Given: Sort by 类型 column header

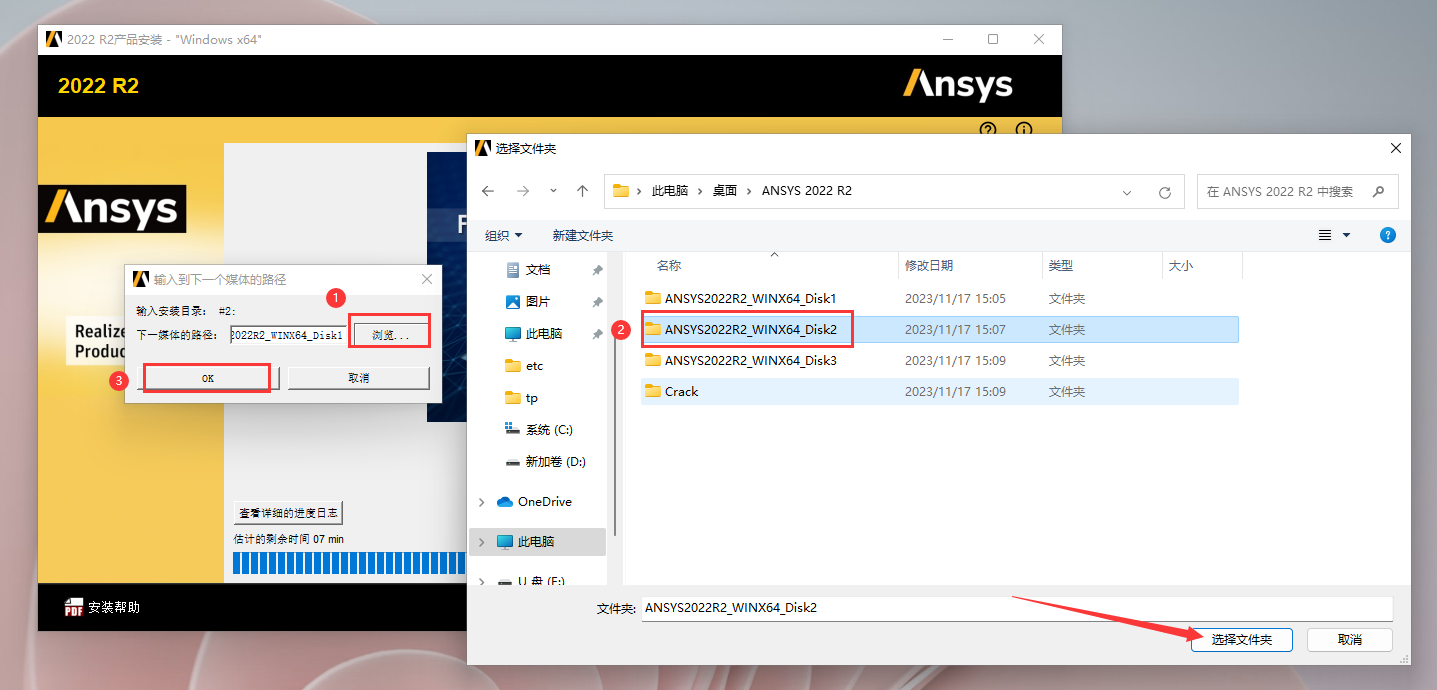Looking at the screenshot, I should [x=1061, y=266].
